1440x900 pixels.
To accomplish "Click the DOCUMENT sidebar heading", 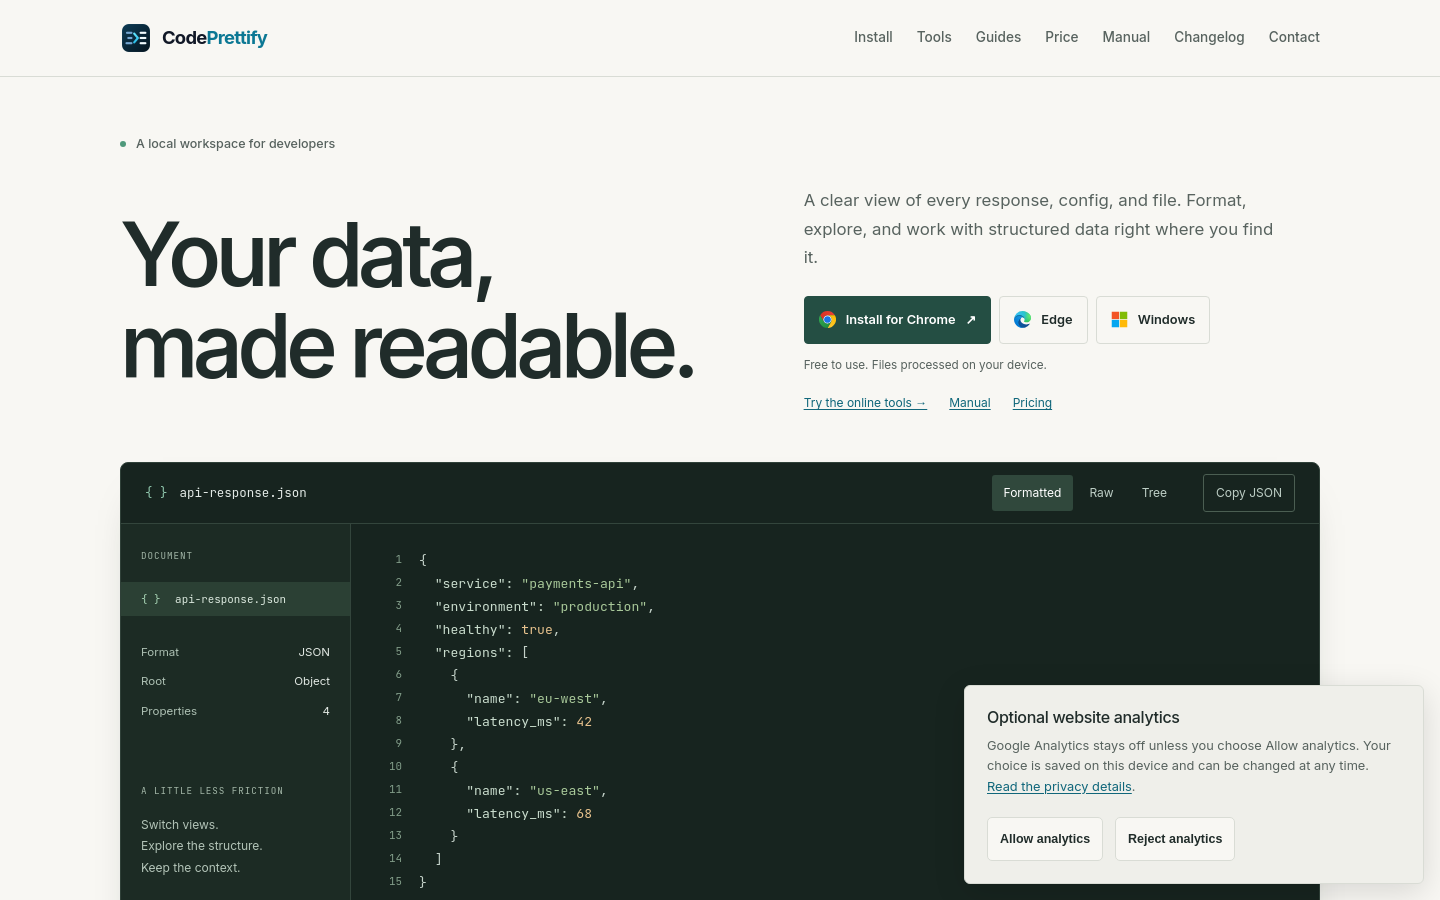I will coord(167,556).
